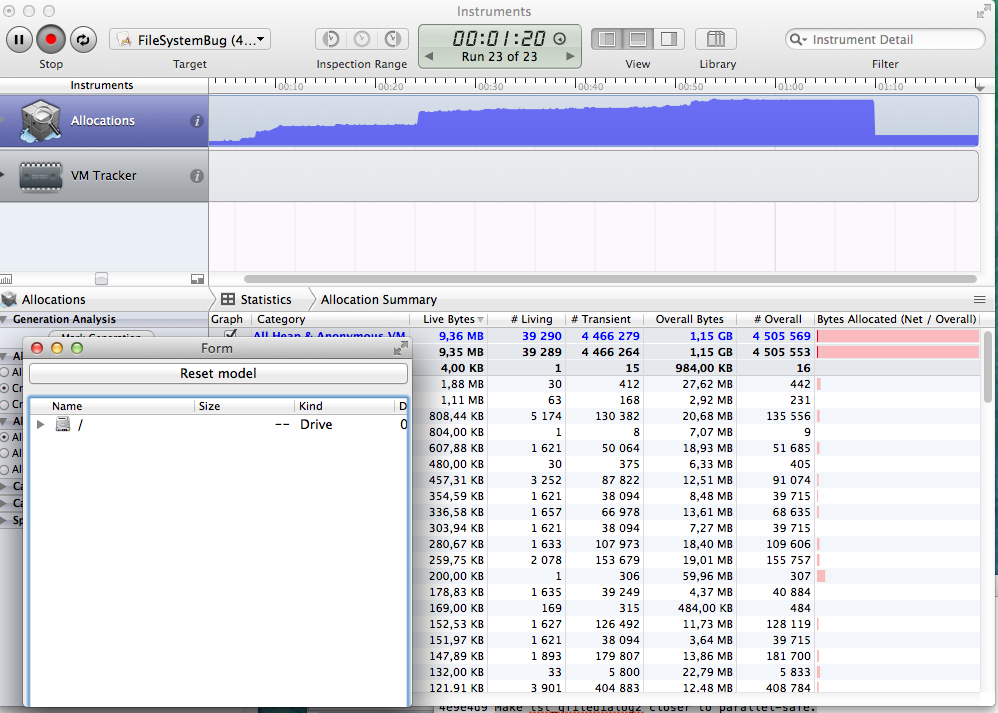The width and height of the screenshot is (998, 713).
Task: Sort the table by Live Bytes column
Action: coord(449,320)
